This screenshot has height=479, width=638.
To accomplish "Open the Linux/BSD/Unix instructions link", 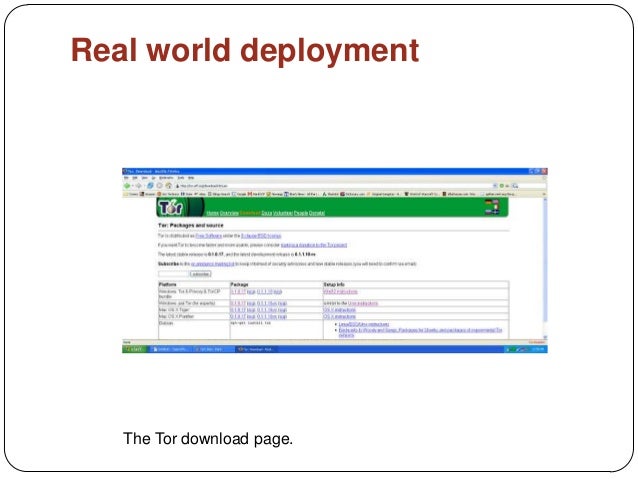I will (364, 324).
